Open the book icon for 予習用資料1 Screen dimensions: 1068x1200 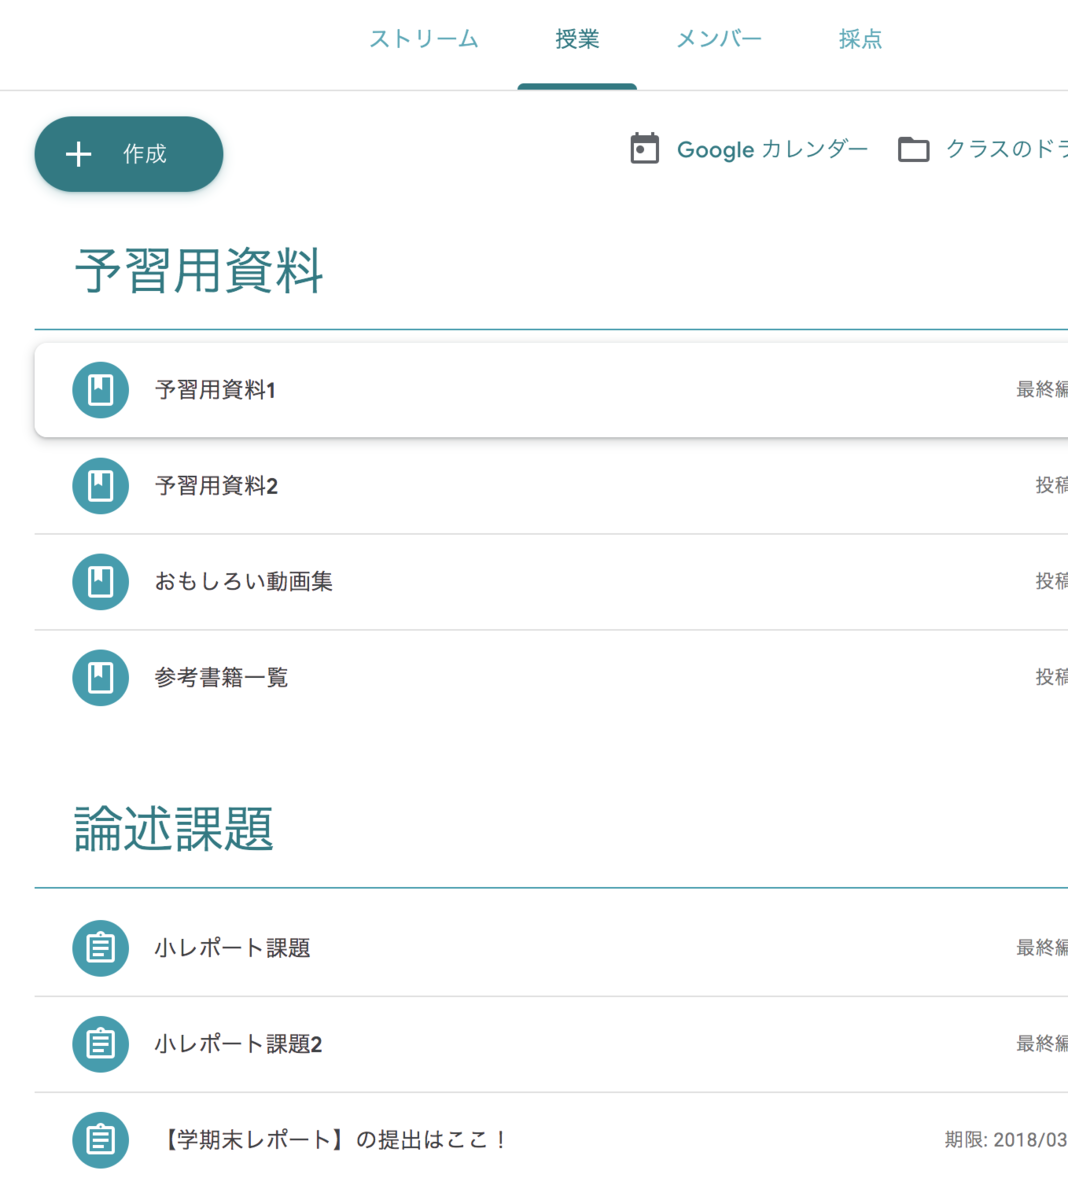pyautogui.click(x=100, y=390)
